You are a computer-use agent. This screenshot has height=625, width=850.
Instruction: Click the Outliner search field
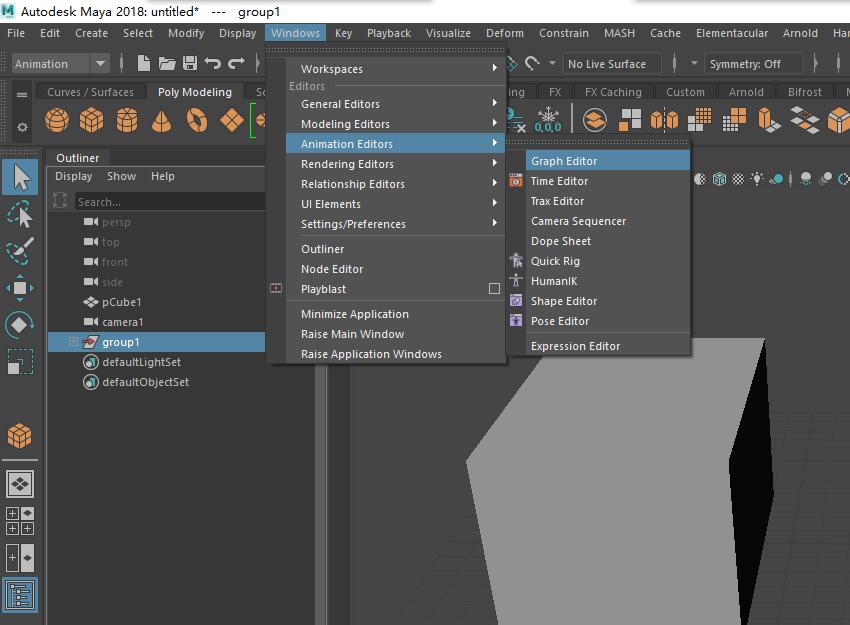click(170, 202)
